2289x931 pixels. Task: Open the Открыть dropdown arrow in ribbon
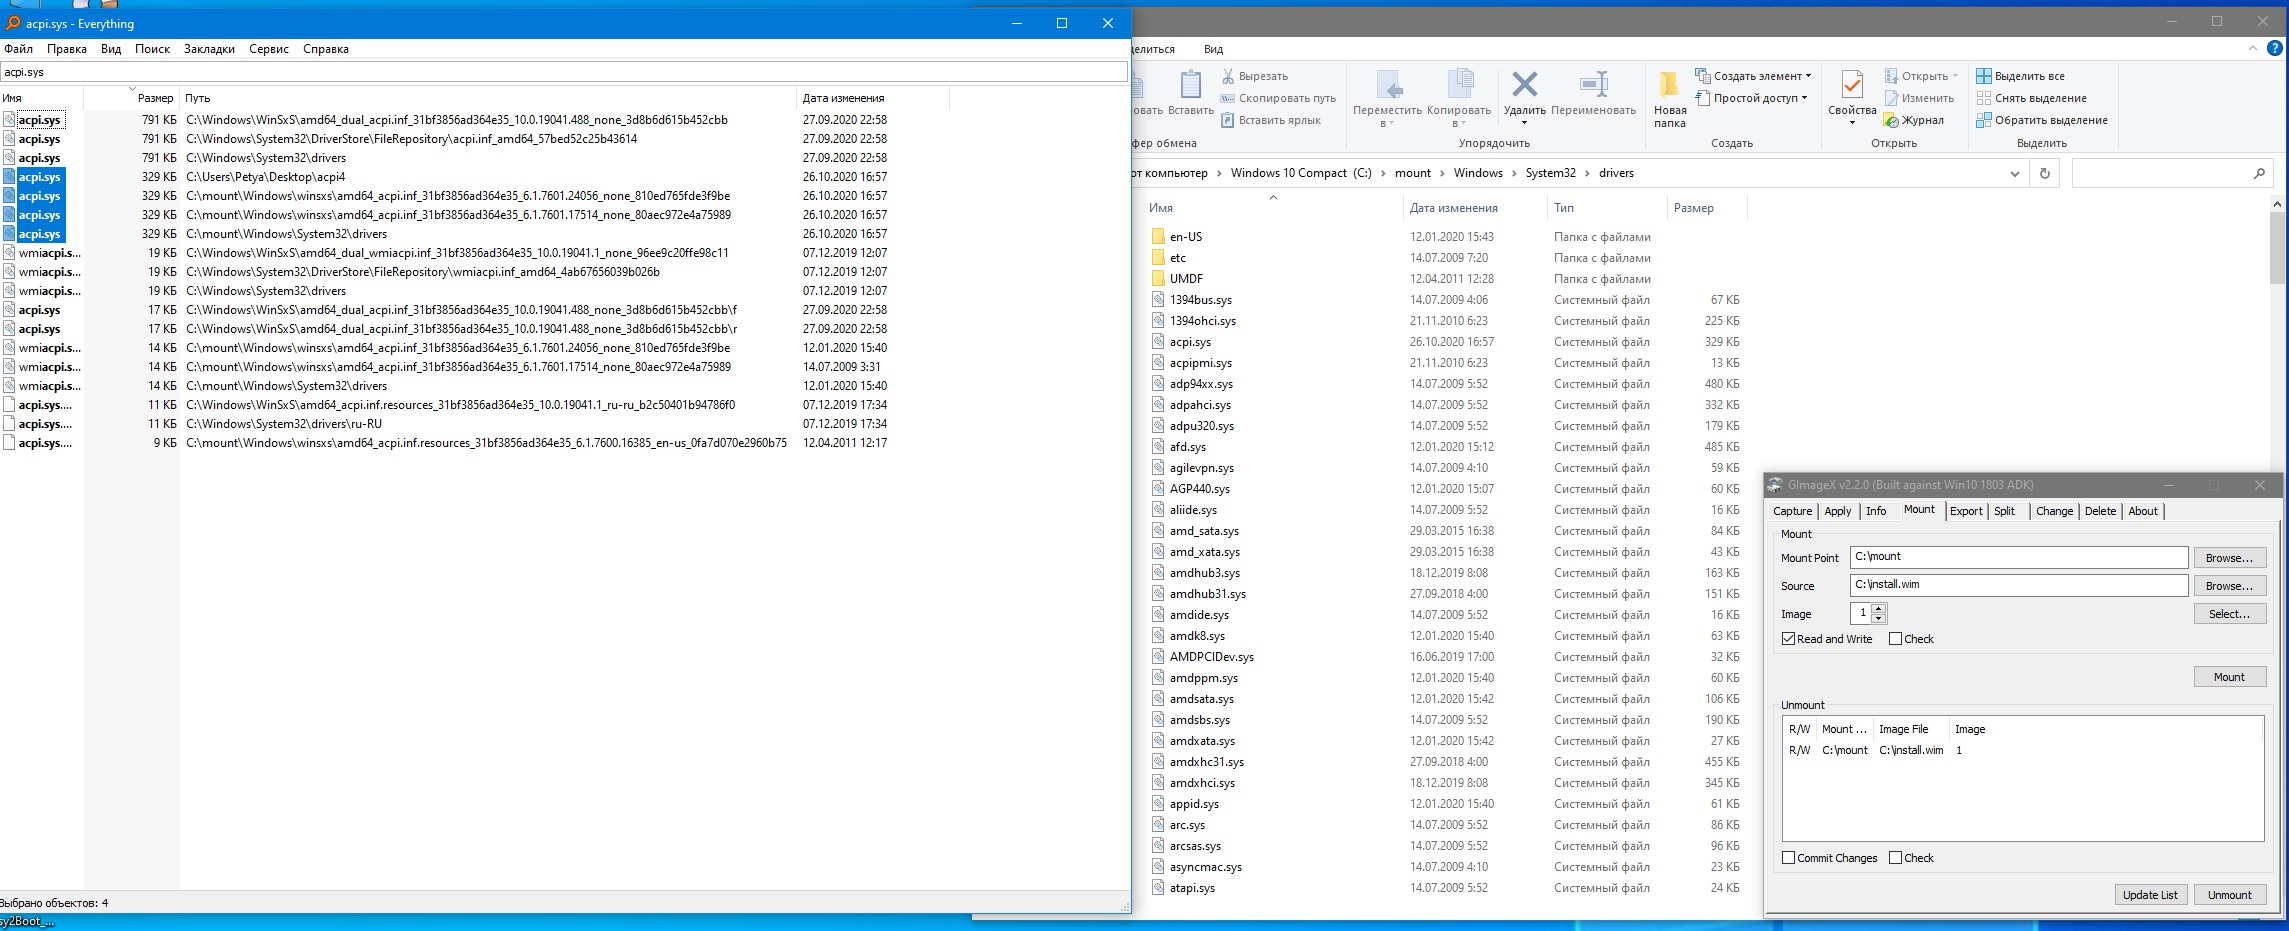(x=1956, y=76)
